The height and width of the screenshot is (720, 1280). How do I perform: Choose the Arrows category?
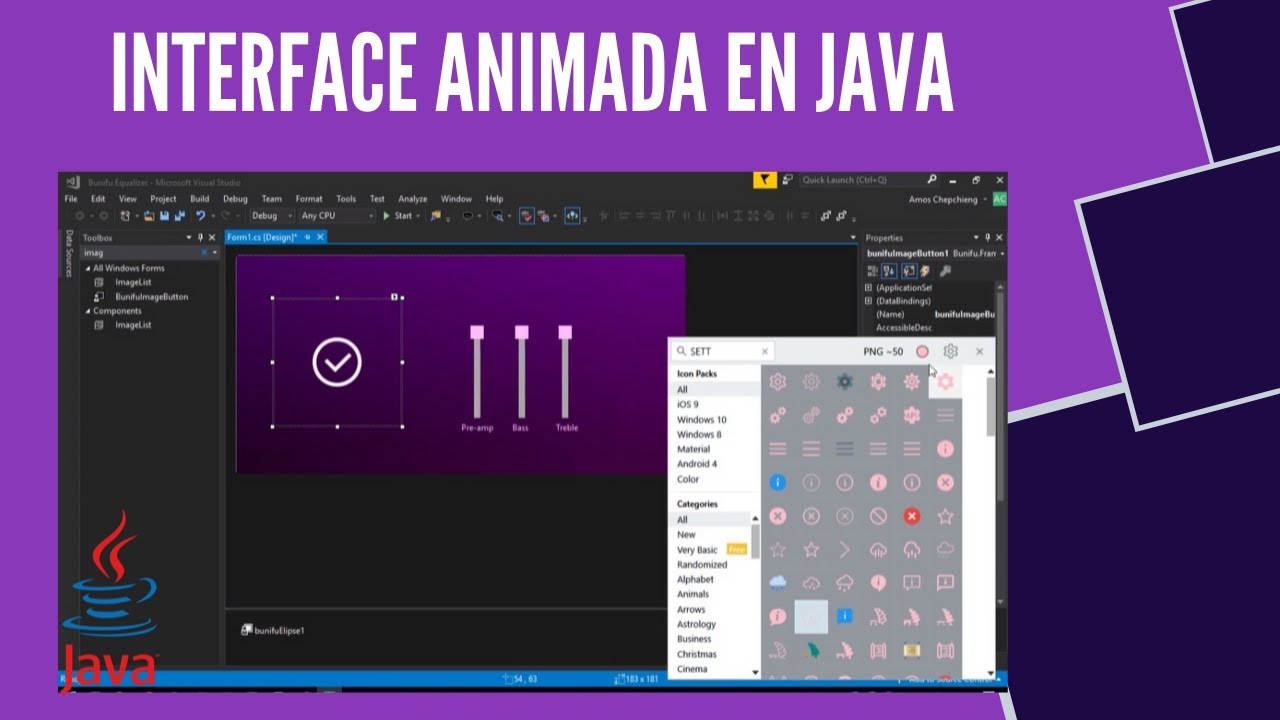tap(691, 609)
